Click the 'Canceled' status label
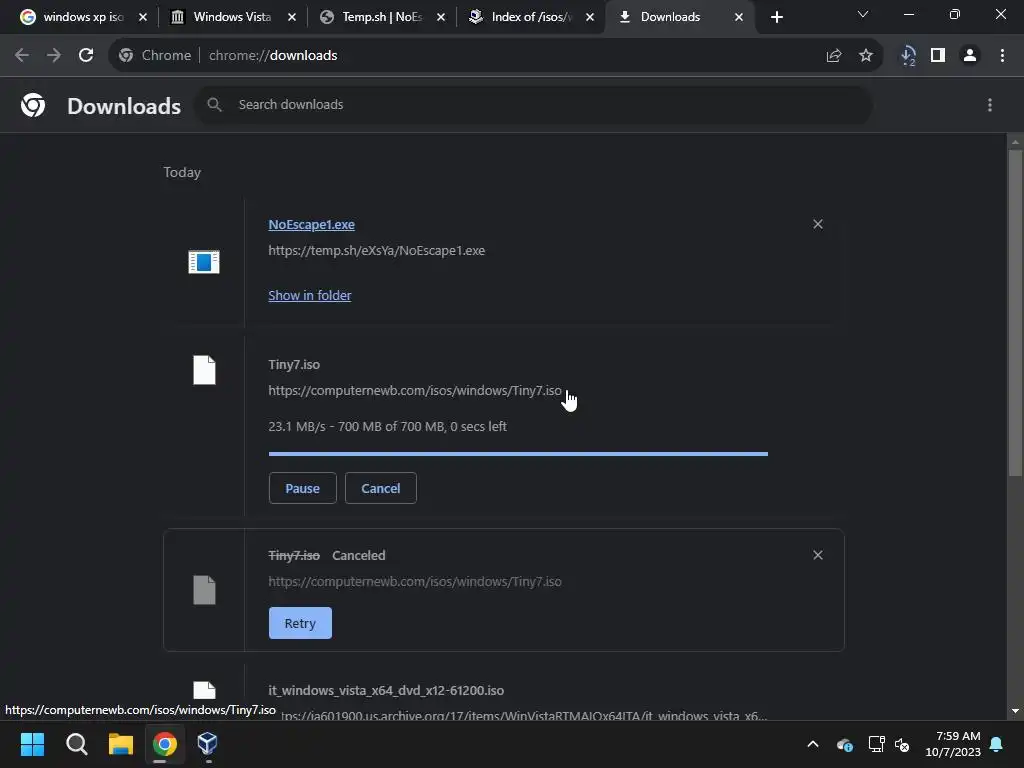The height and width of the screenshot is (768, 1024). tap(359, 556)
